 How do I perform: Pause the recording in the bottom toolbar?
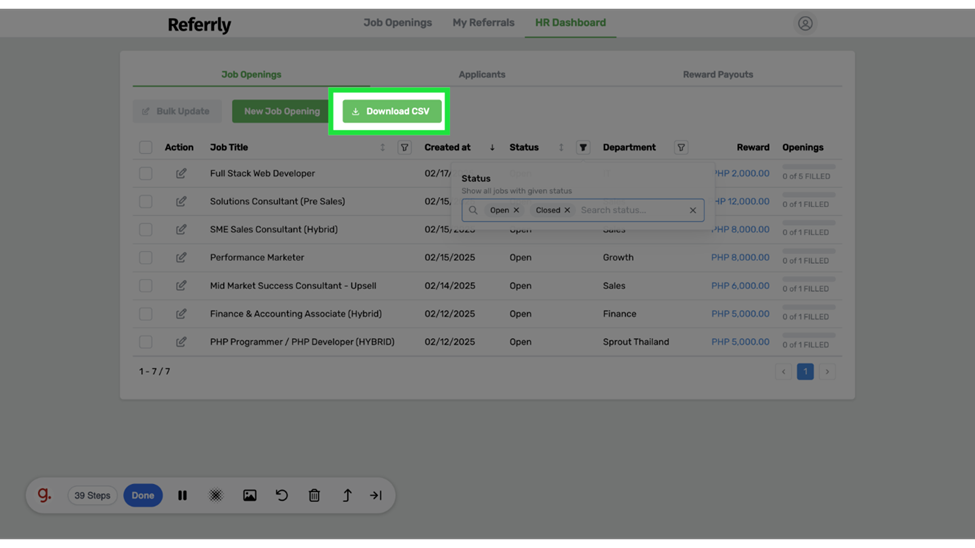182,495
